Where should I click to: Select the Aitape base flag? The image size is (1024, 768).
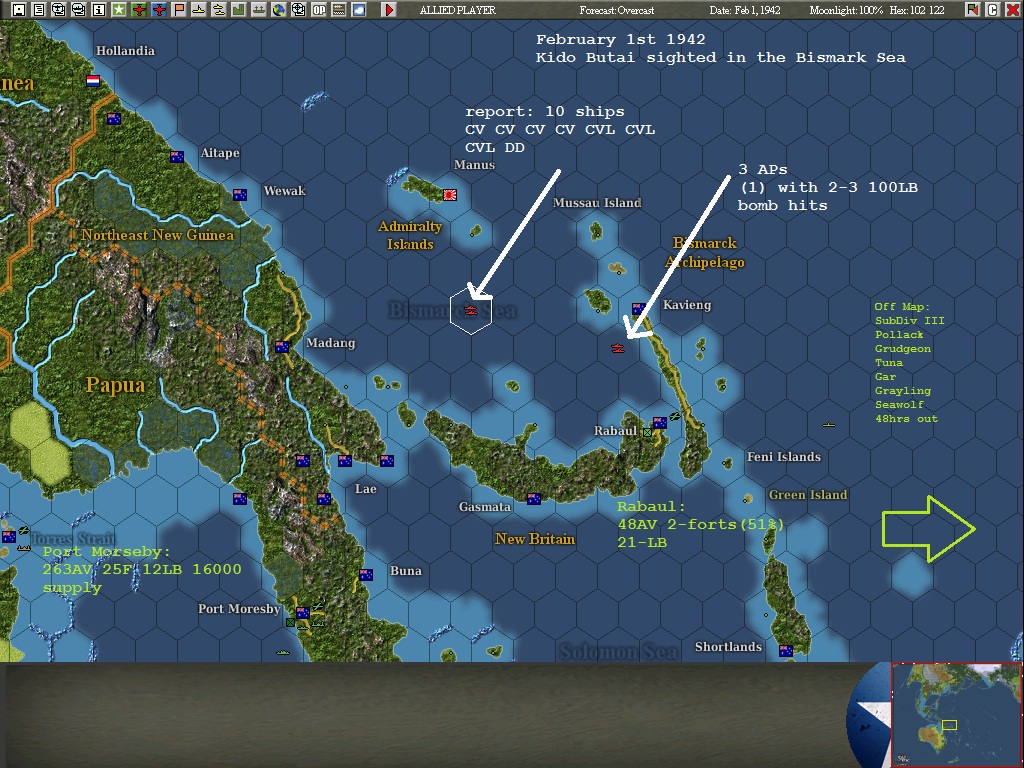[176, 156]
